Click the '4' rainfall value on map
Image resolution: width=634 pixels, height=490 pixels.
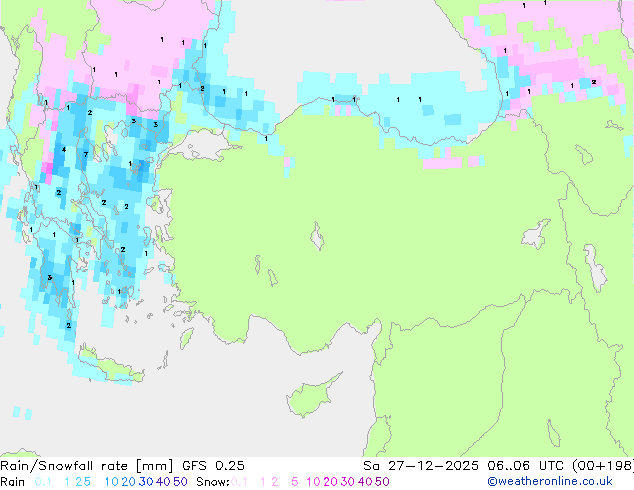tap(64, 150)
